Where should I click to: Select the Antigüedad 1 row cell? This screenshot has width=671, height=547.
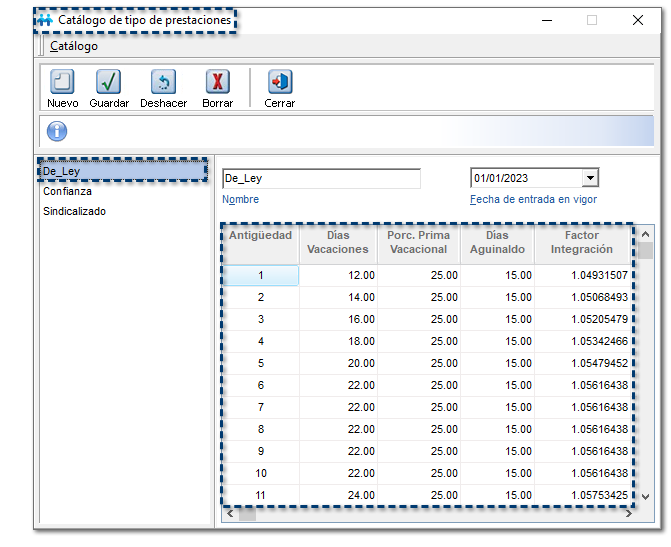click(x=260, y=275)
